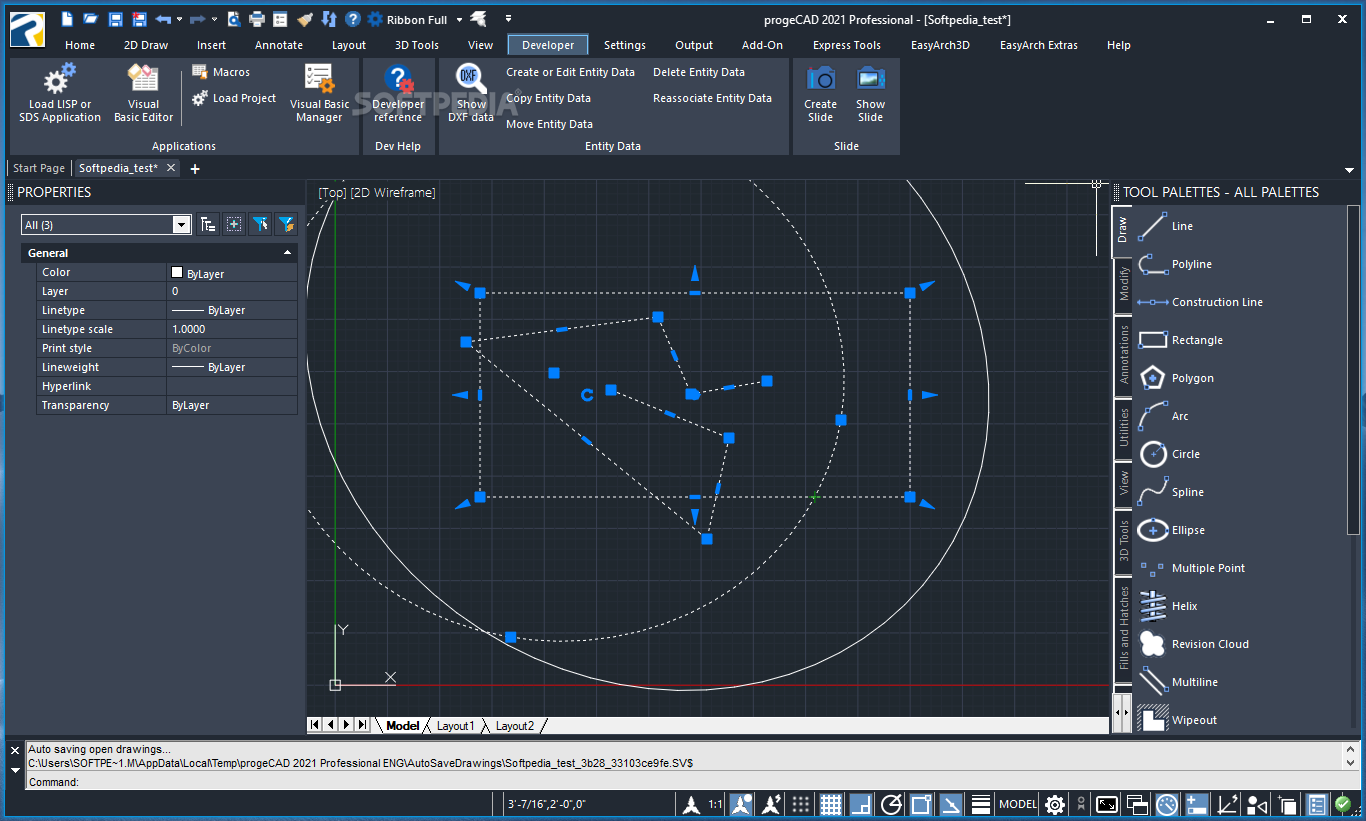
Task: Click the Show DXF data icon
Action: point(471,78)
